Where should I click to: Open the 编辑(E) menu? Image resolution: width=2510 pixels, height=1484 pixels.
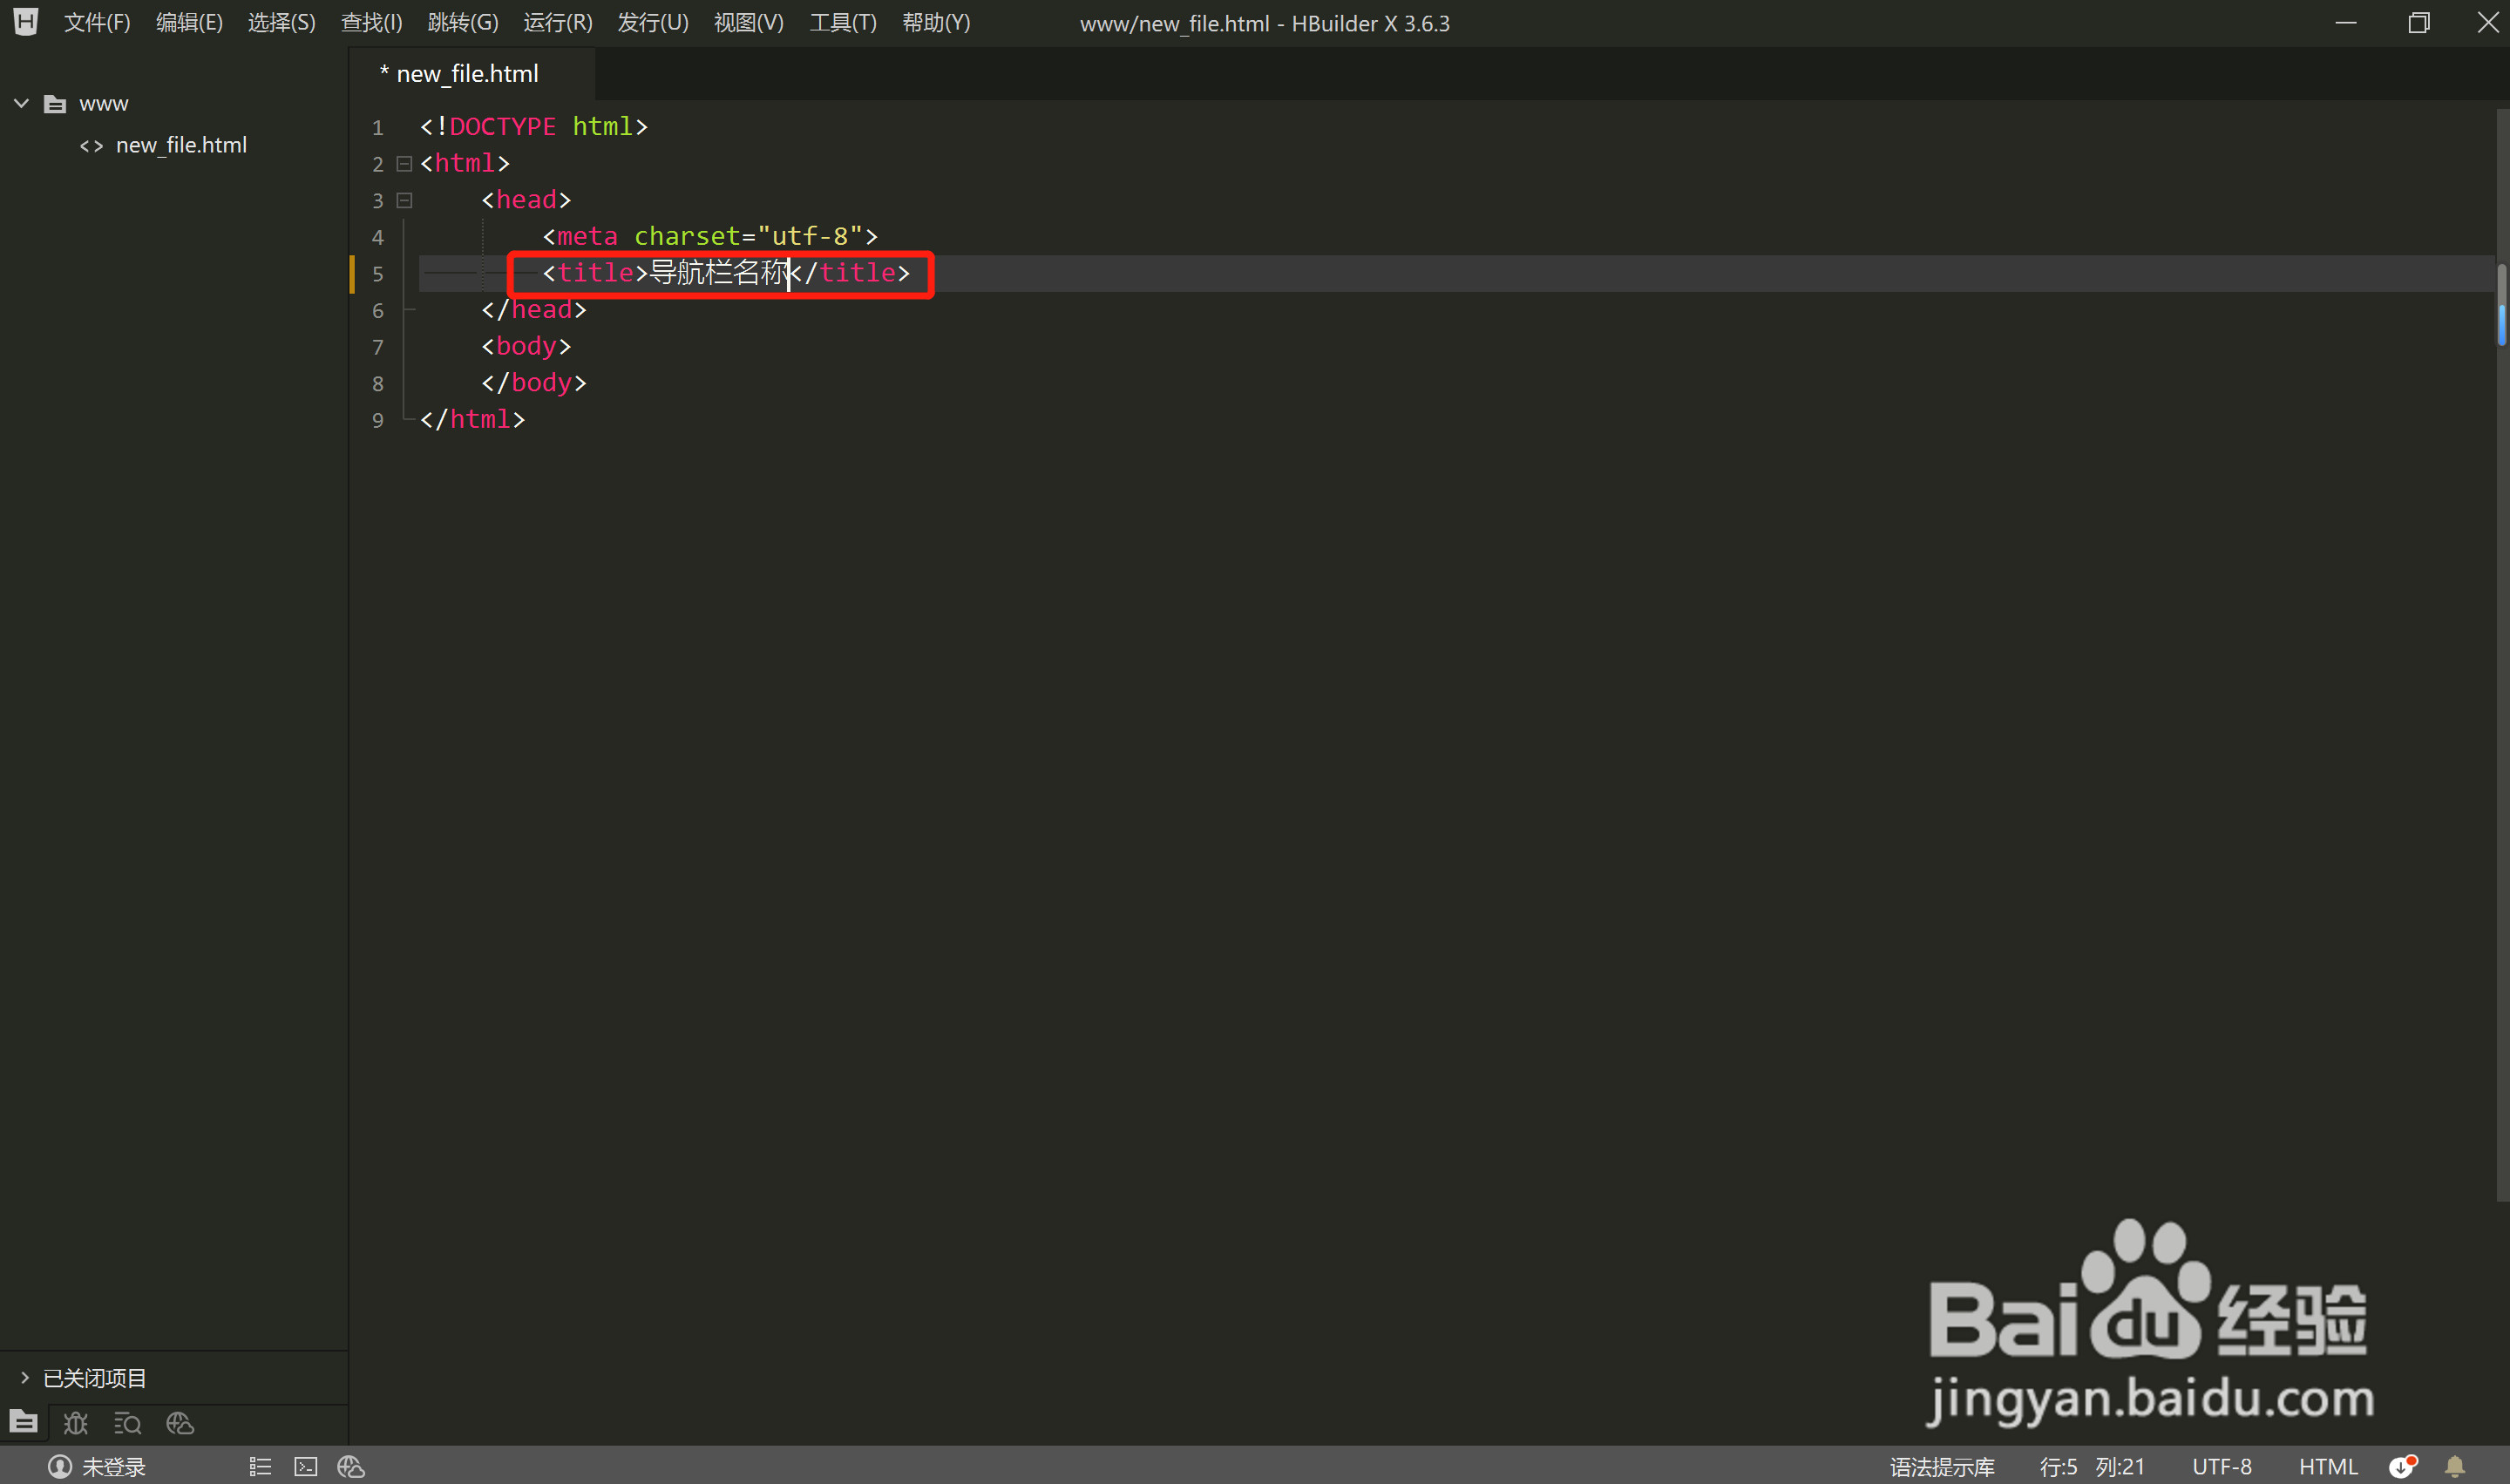point(189,22)
